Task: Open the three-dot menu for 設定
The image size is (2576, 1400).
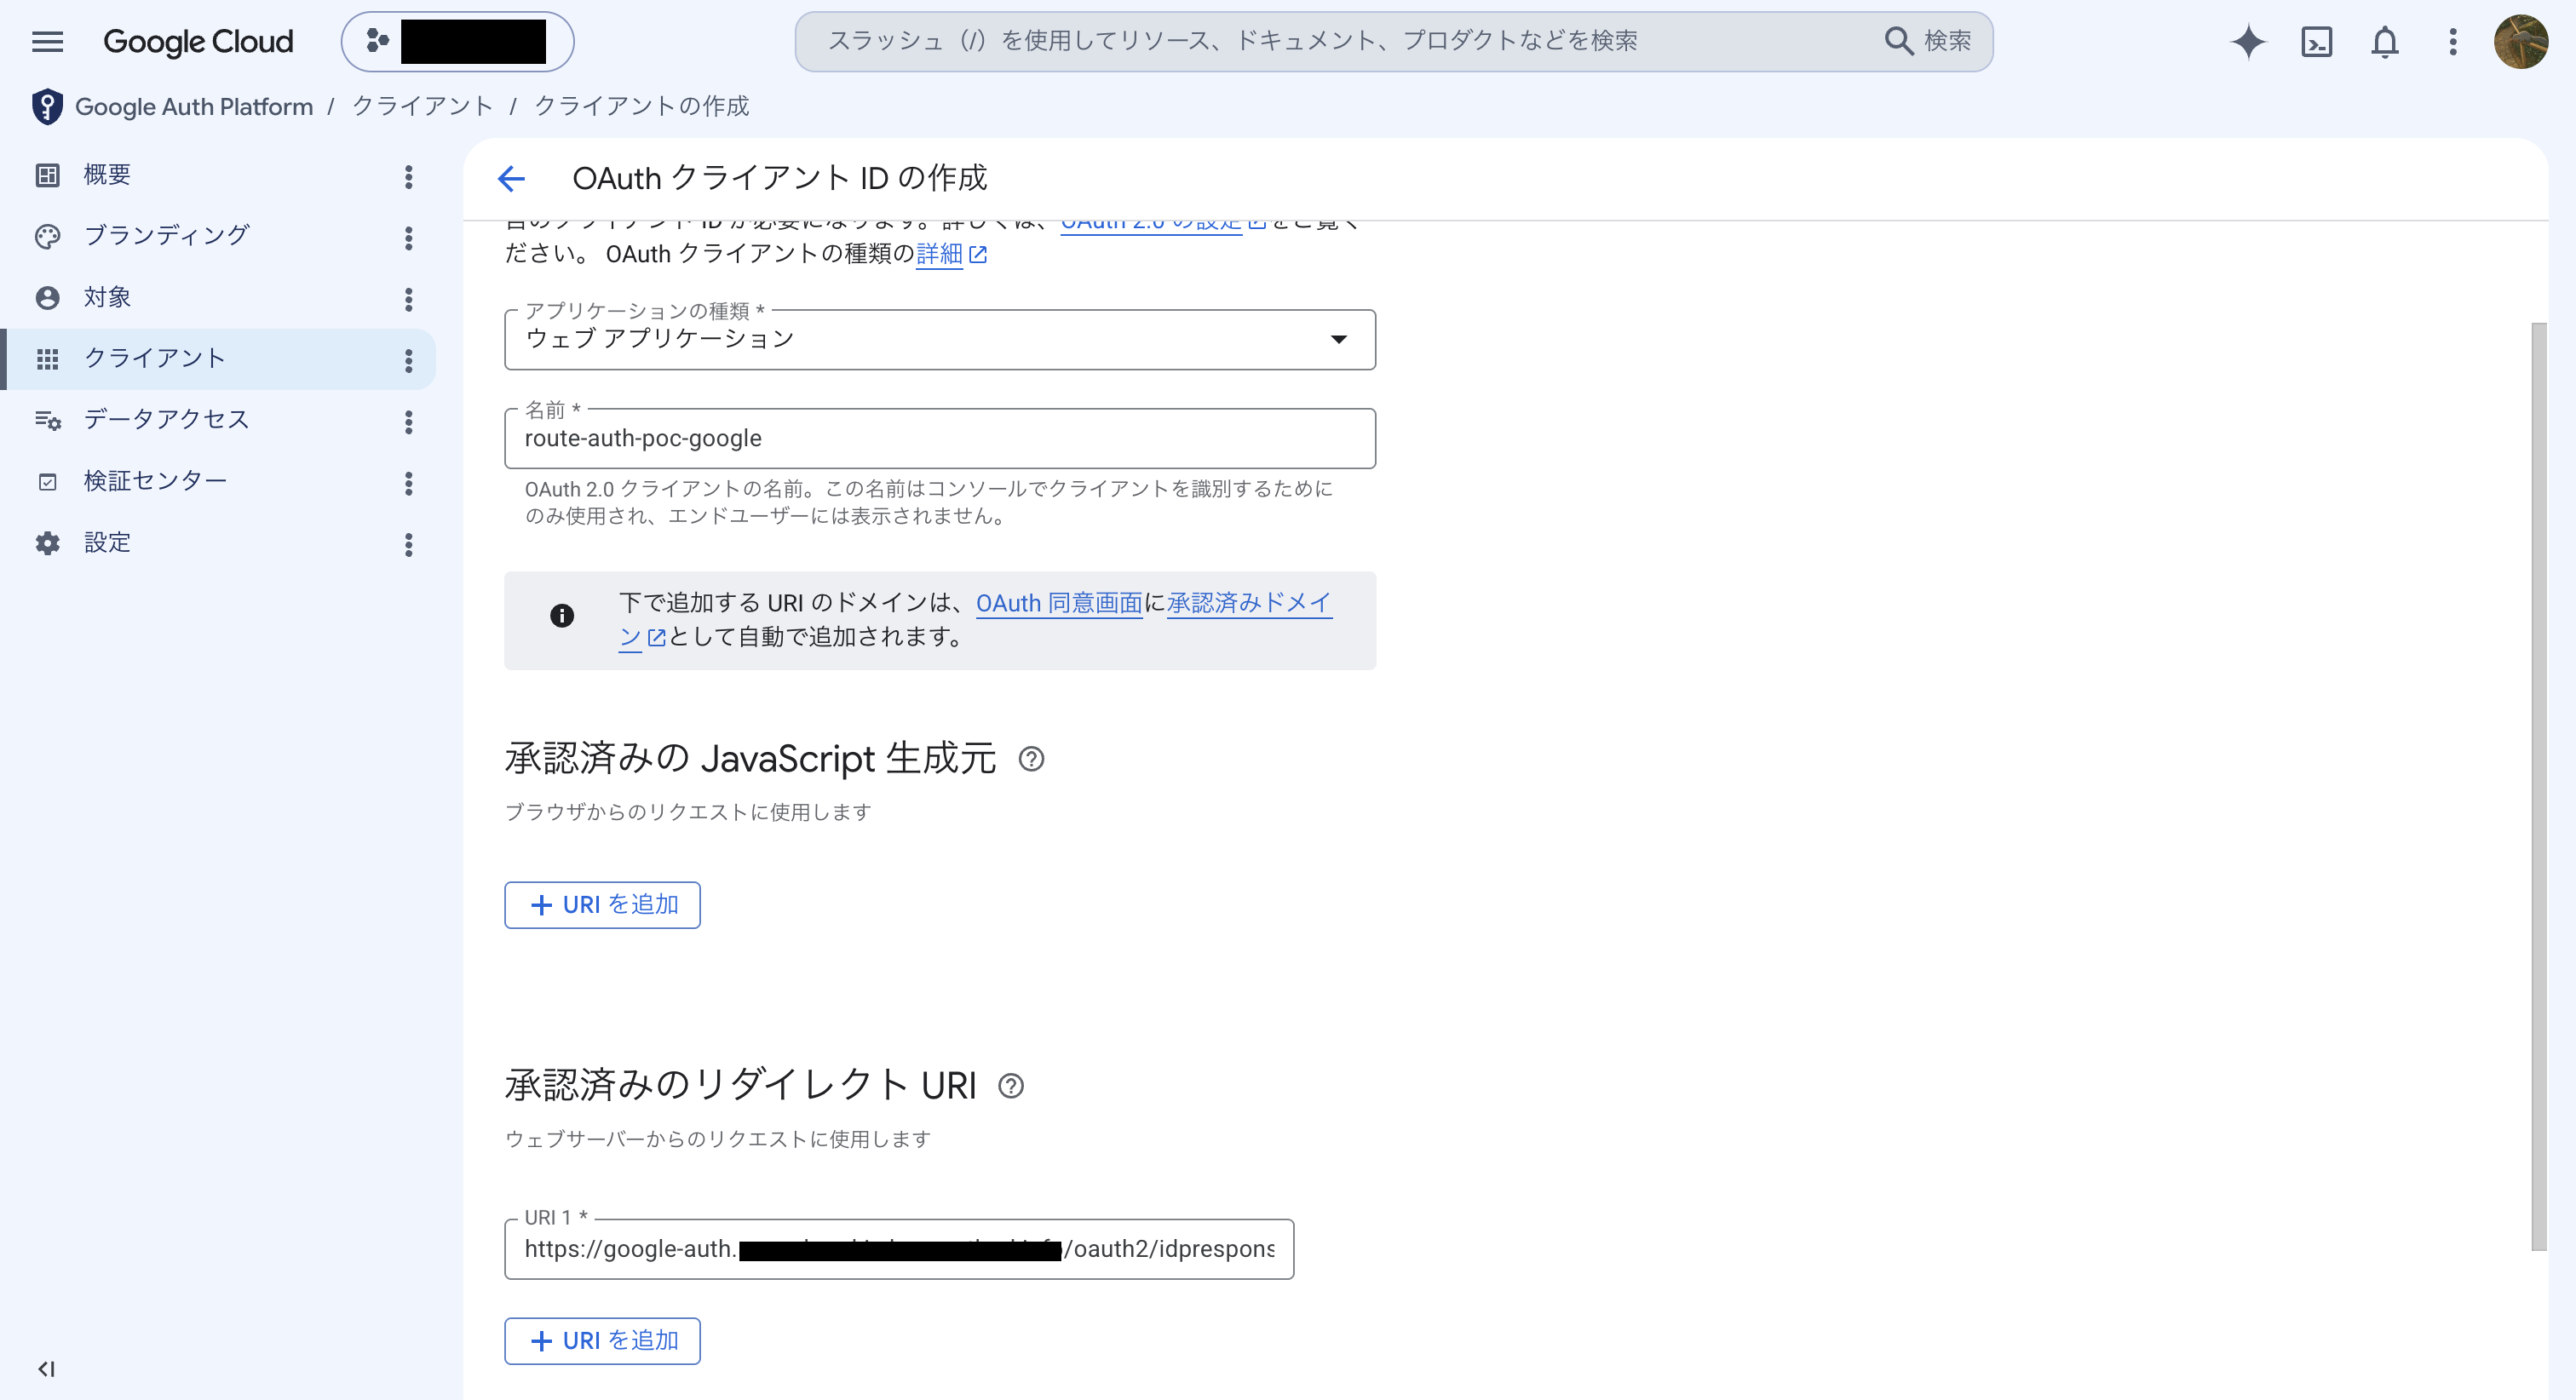Action: pos(408,545)
